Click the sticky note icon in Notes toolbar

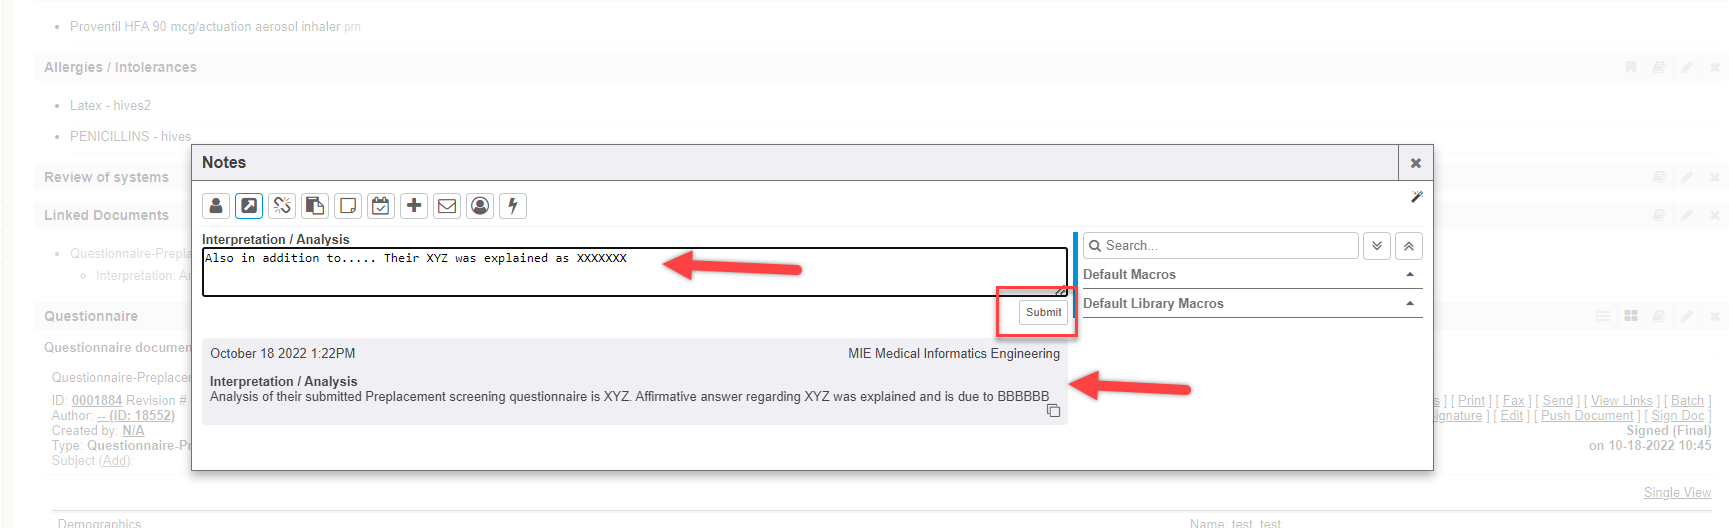point(348,206)
